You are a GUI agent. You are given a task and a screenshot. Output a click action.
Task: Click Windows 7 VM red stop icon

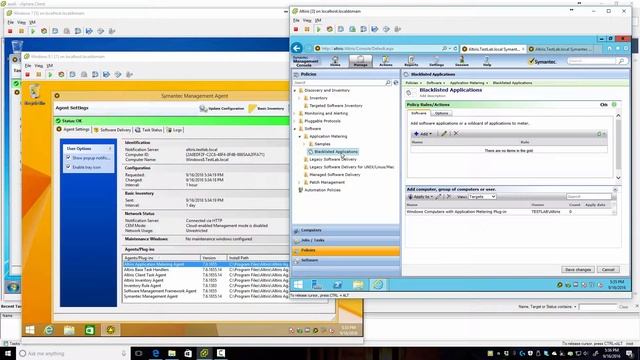[x=10, y=31]
